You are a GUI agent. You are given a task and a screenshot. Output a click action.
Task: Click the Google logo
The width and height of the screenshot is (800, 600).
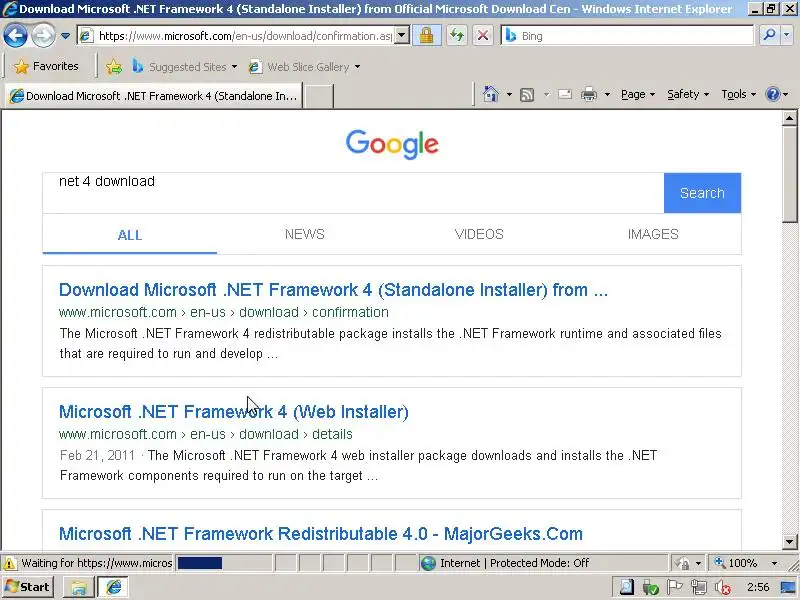click(392, 144)
